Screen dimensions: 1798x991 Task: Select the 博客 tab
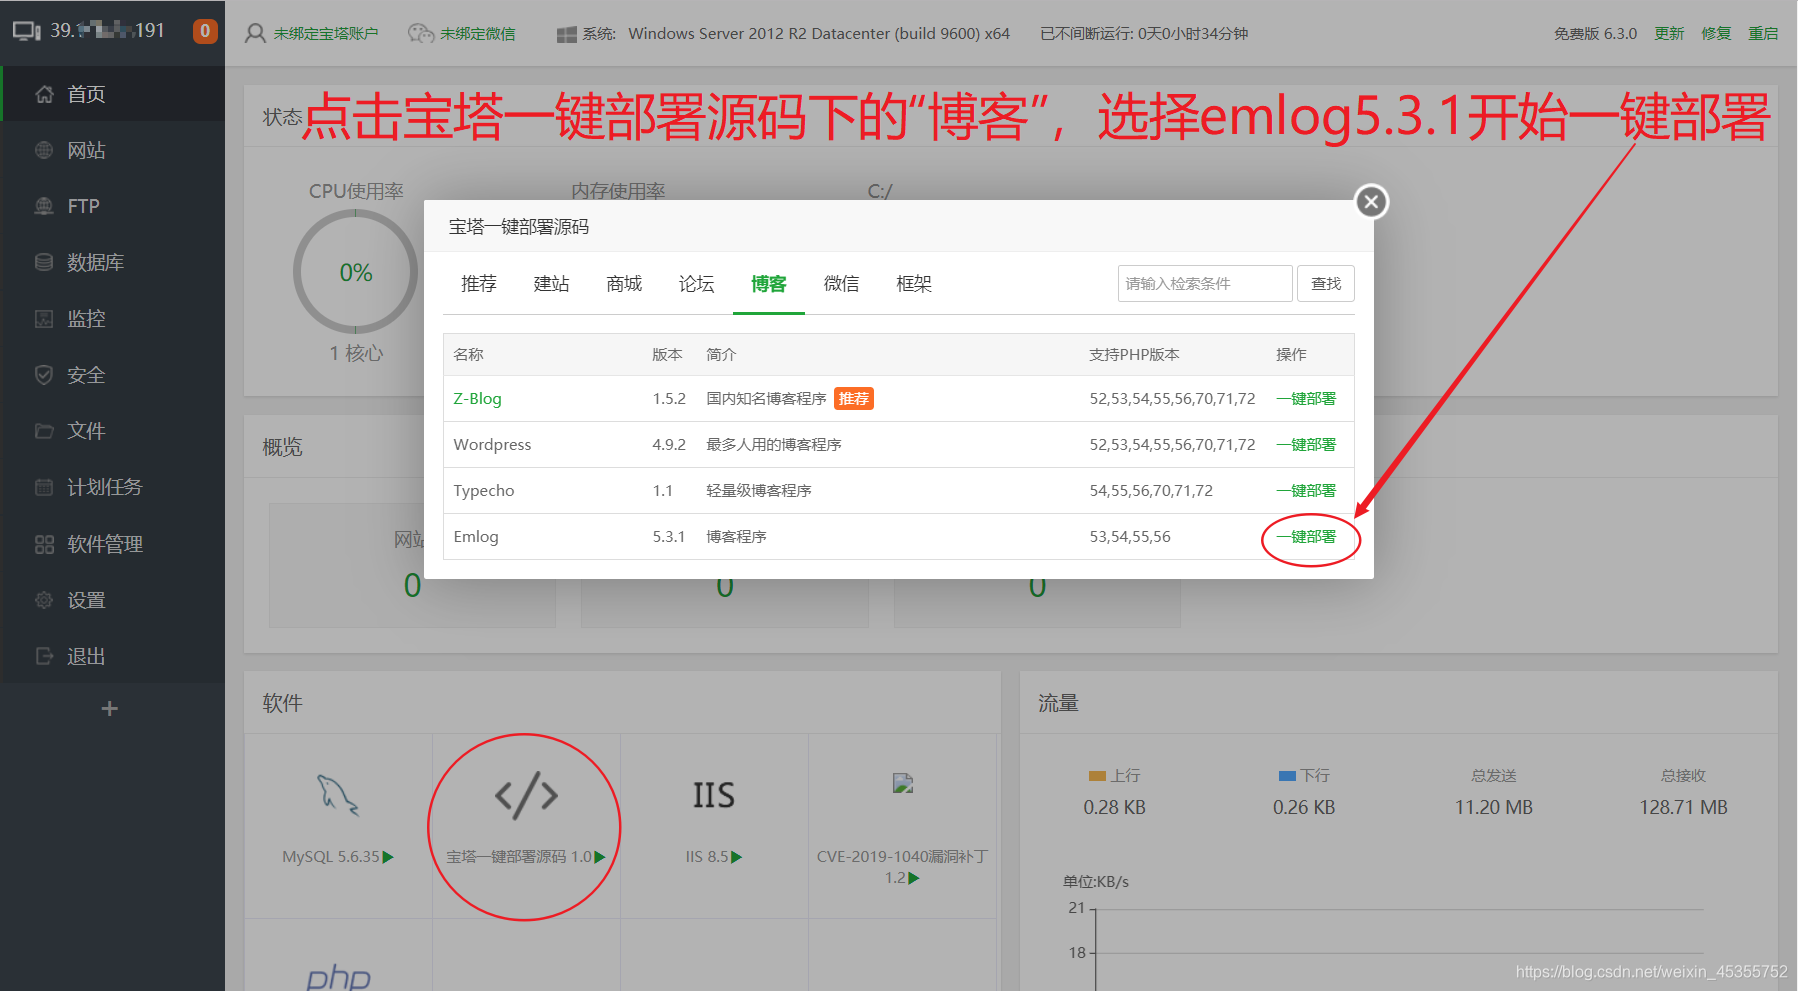pyautogui.click(x=769, y=284)
